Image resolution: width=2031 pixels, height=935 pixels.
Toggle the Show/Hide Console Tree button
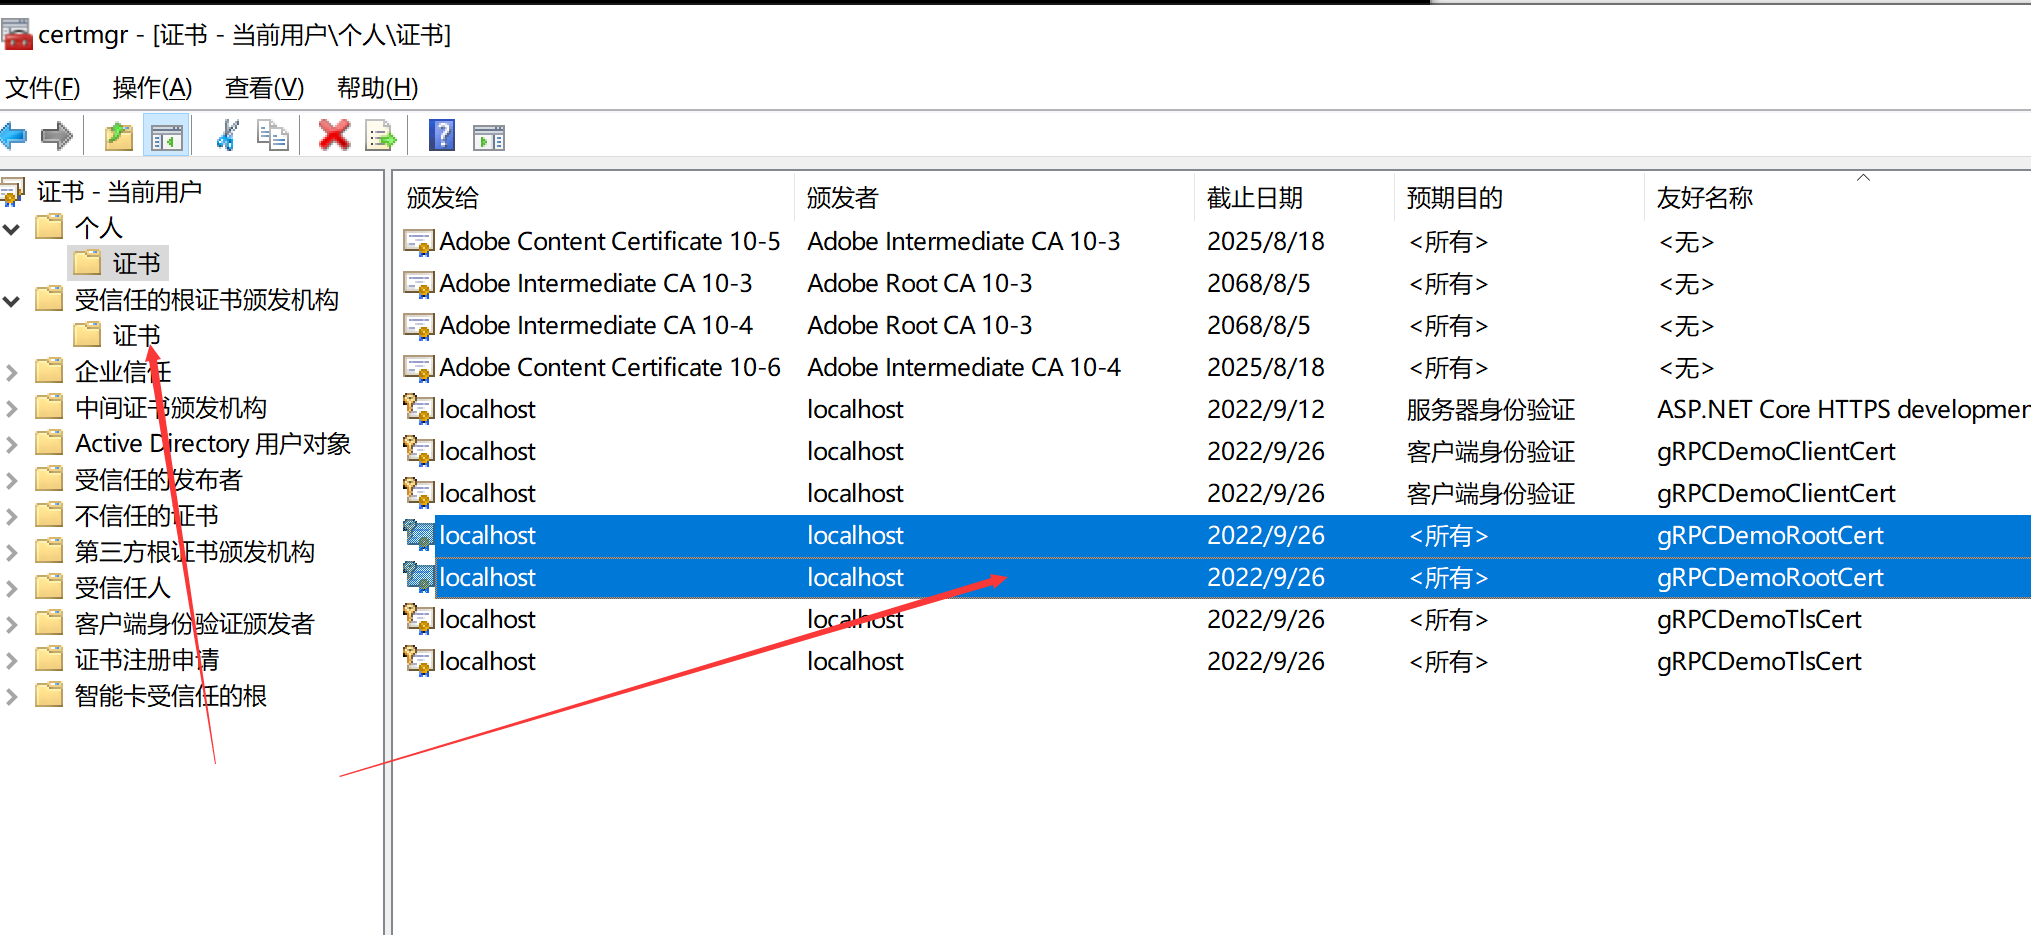click(x=167, y=136)
